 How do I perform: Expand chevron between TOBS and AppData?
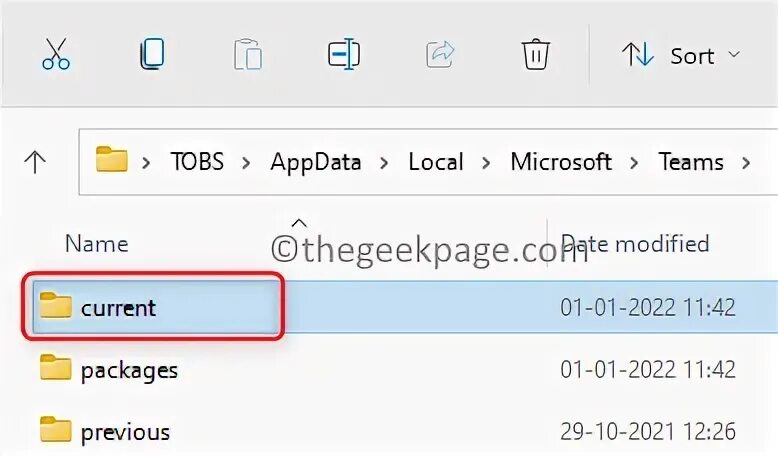pos(247,162)
